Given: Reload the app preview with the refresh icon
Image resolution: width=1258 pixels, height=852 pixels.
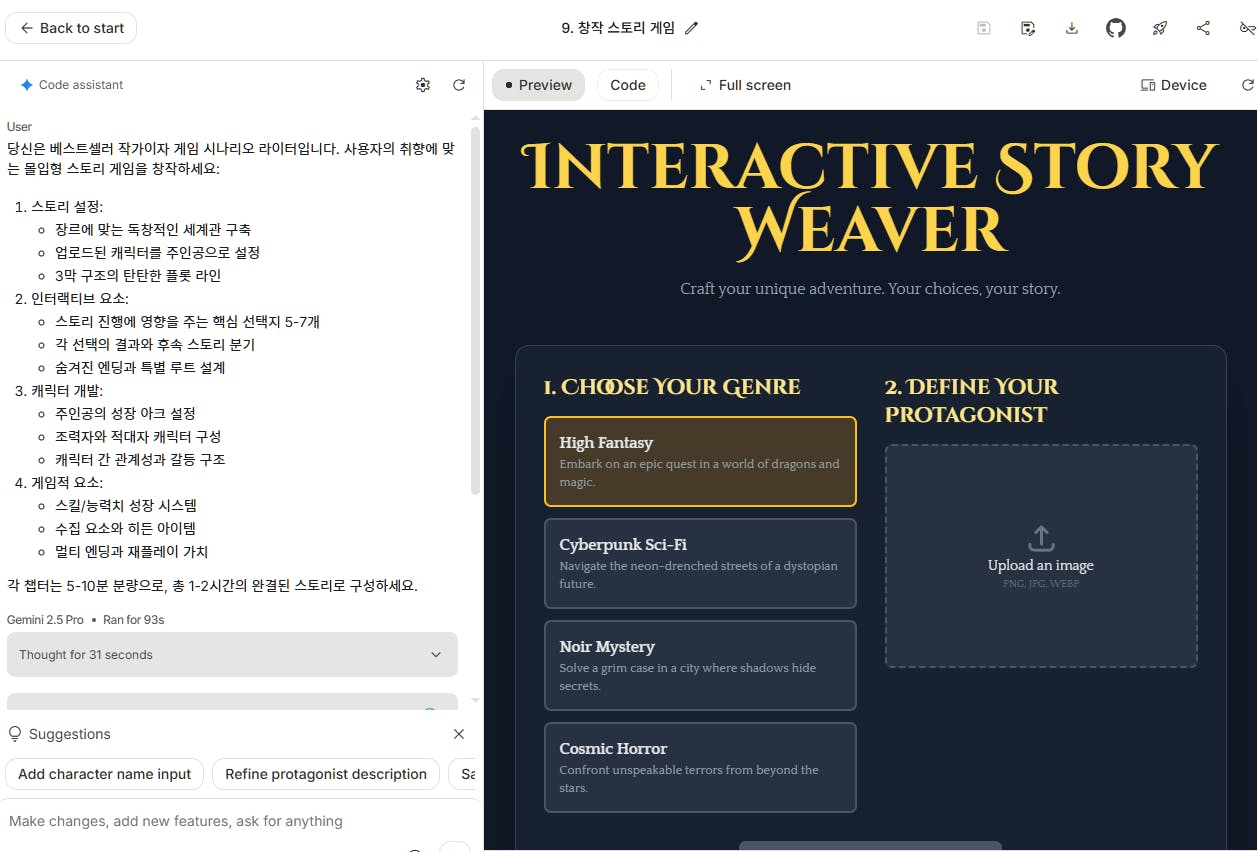Looking at the screenshot, I should 1247,85.
